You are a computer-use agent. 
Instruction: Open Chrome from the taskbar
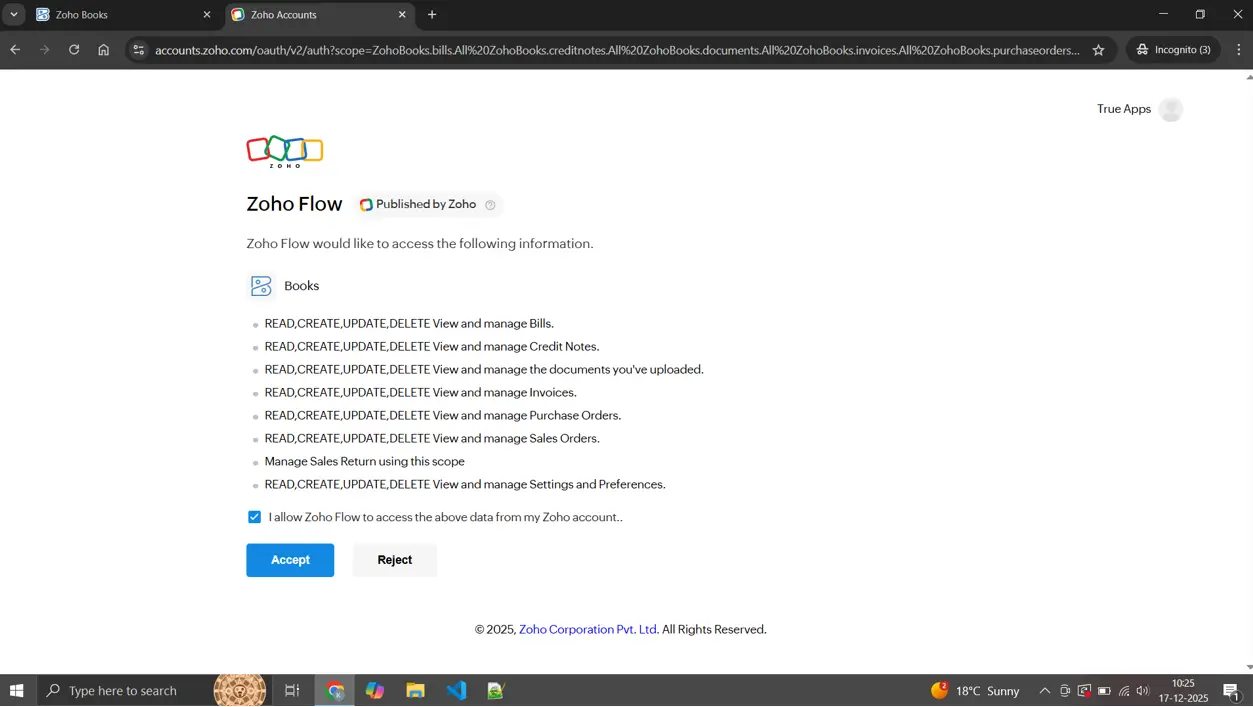tap(335, 690)
